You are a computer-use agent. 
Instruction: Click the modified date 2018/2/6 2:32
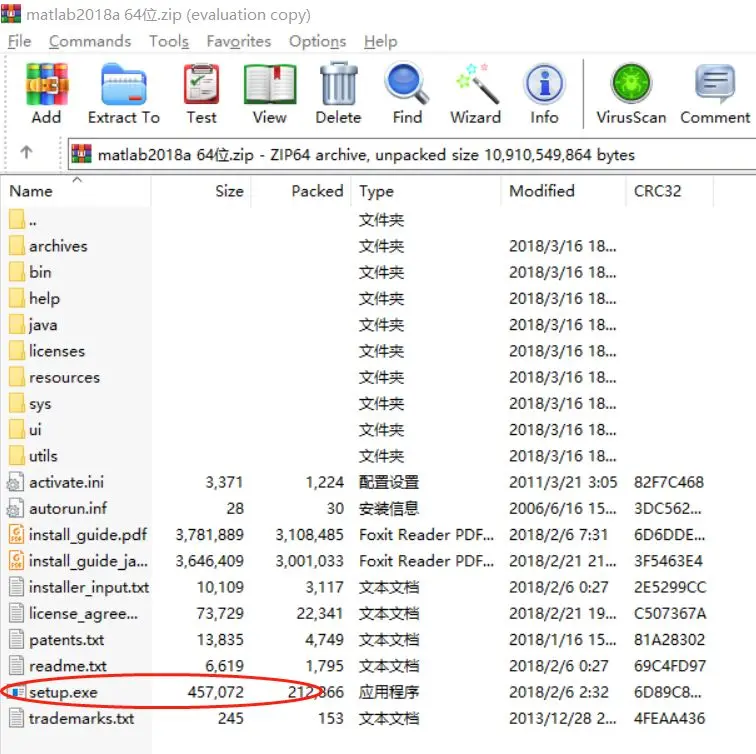click(559, 692)
